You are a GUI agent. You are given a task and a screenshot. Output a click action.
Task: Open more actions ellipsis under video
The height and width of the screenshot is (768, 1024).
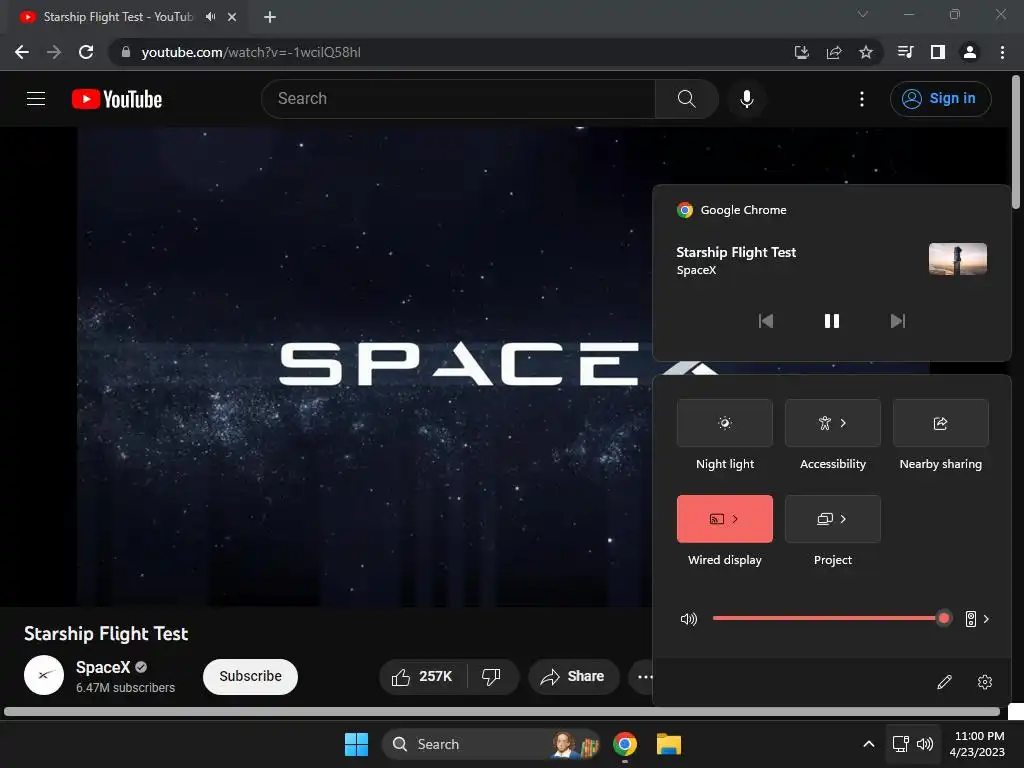pos(644,677)
